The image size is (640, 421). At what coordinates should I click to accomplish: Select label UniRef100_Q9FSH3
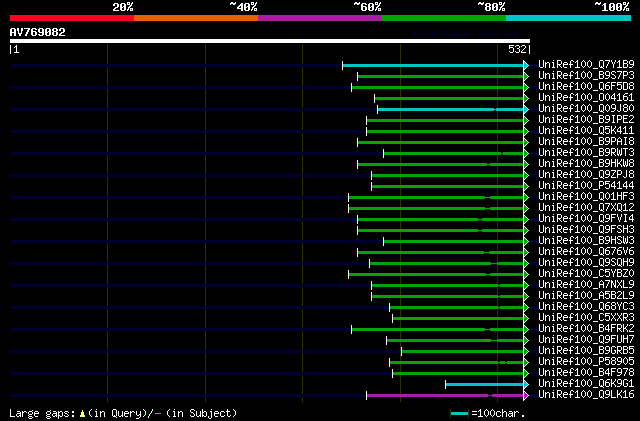pos(586,229)
